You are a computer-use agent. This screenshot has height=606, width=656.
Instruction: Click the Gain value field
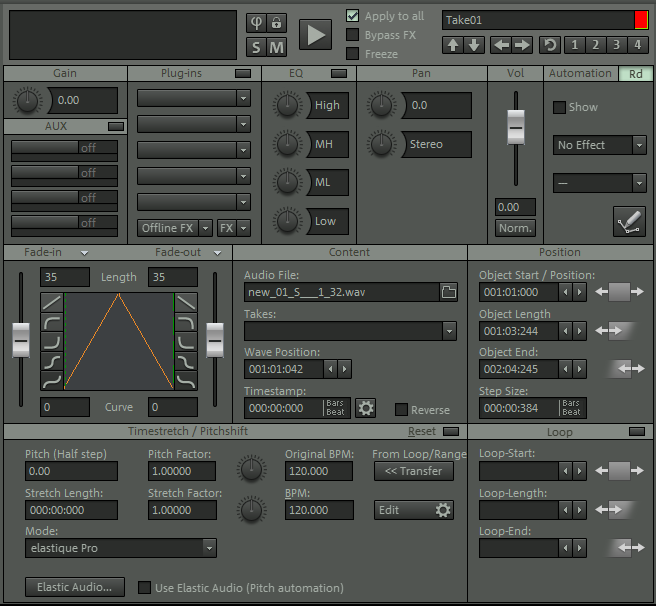point(84,100)
